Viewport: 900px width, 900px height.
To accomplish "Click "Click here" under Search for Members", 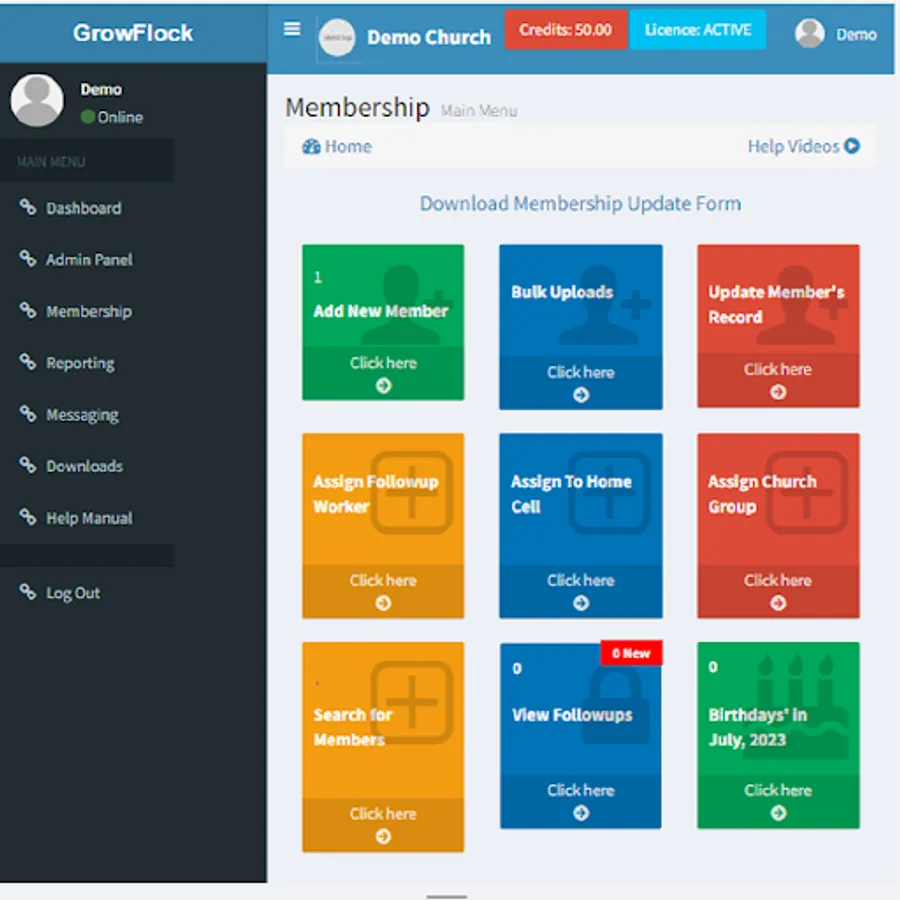I will [x=383, y=814].
